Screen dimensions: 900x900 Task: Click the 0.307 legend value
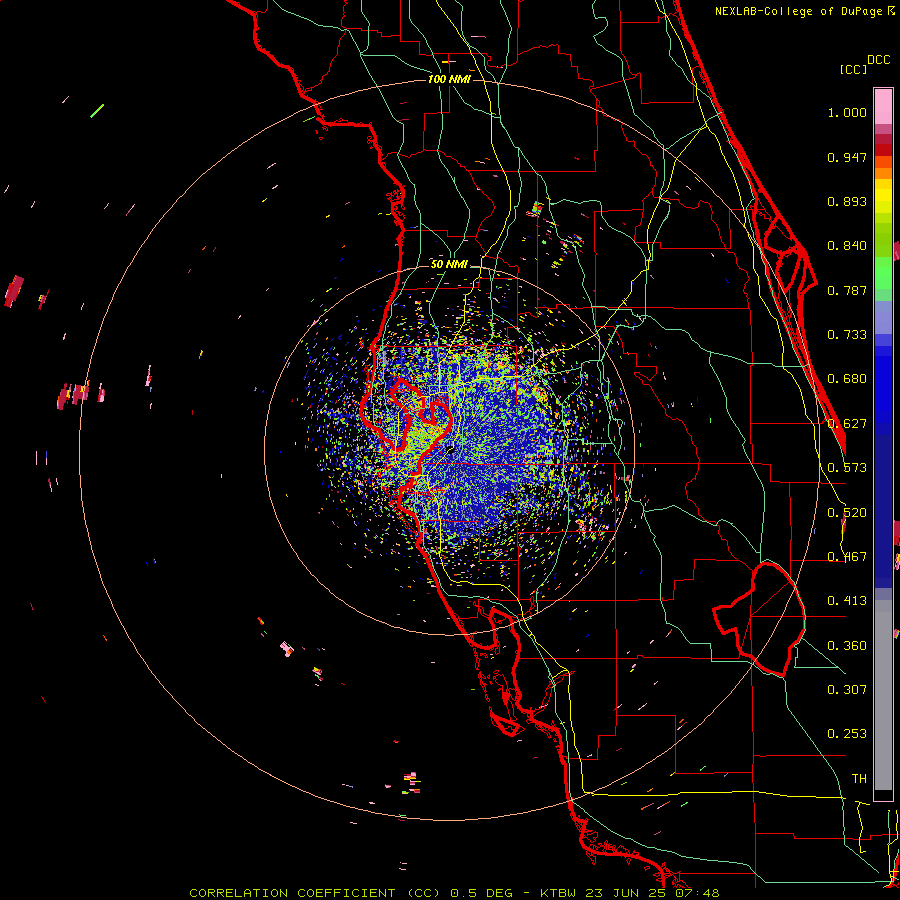(x=847, y=690)
